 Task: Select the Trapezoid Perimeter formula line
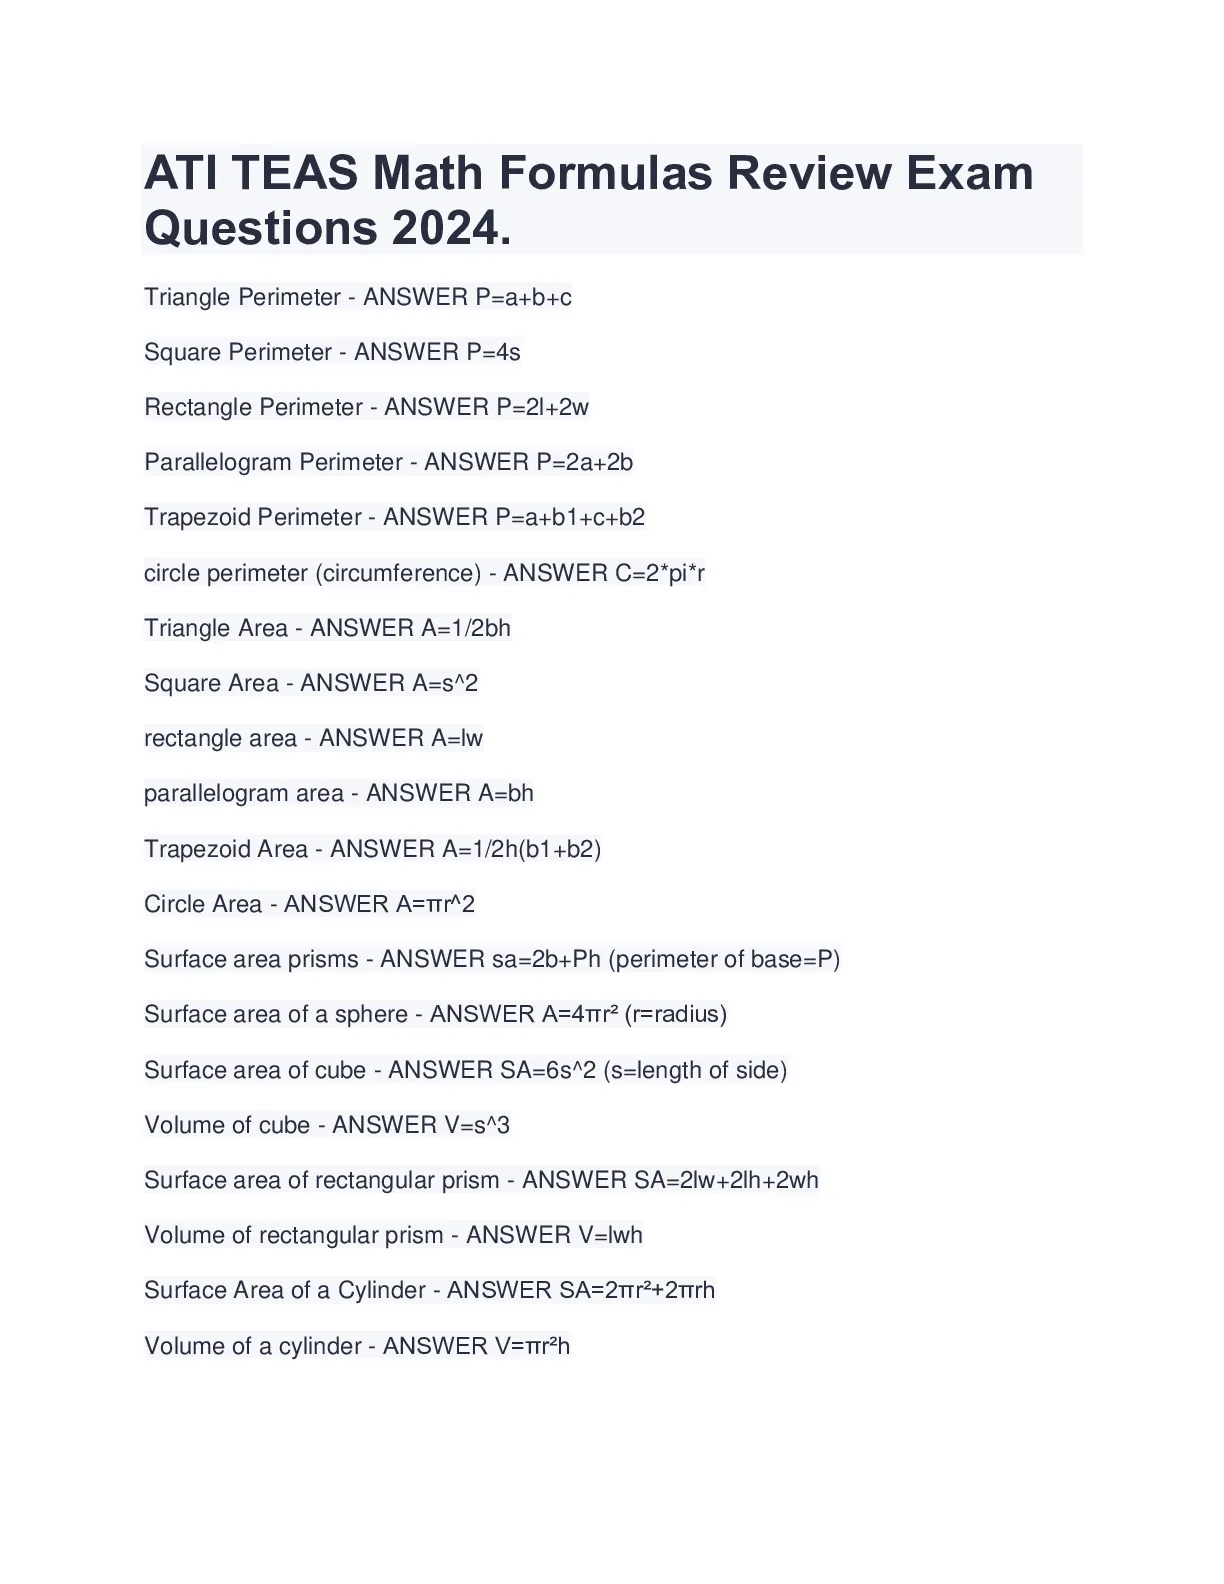(395, 517)
